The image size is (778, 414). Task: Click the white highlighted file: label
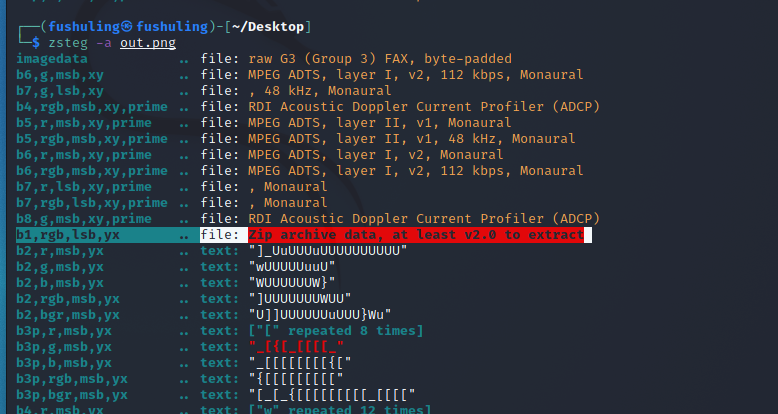[220, 234]
